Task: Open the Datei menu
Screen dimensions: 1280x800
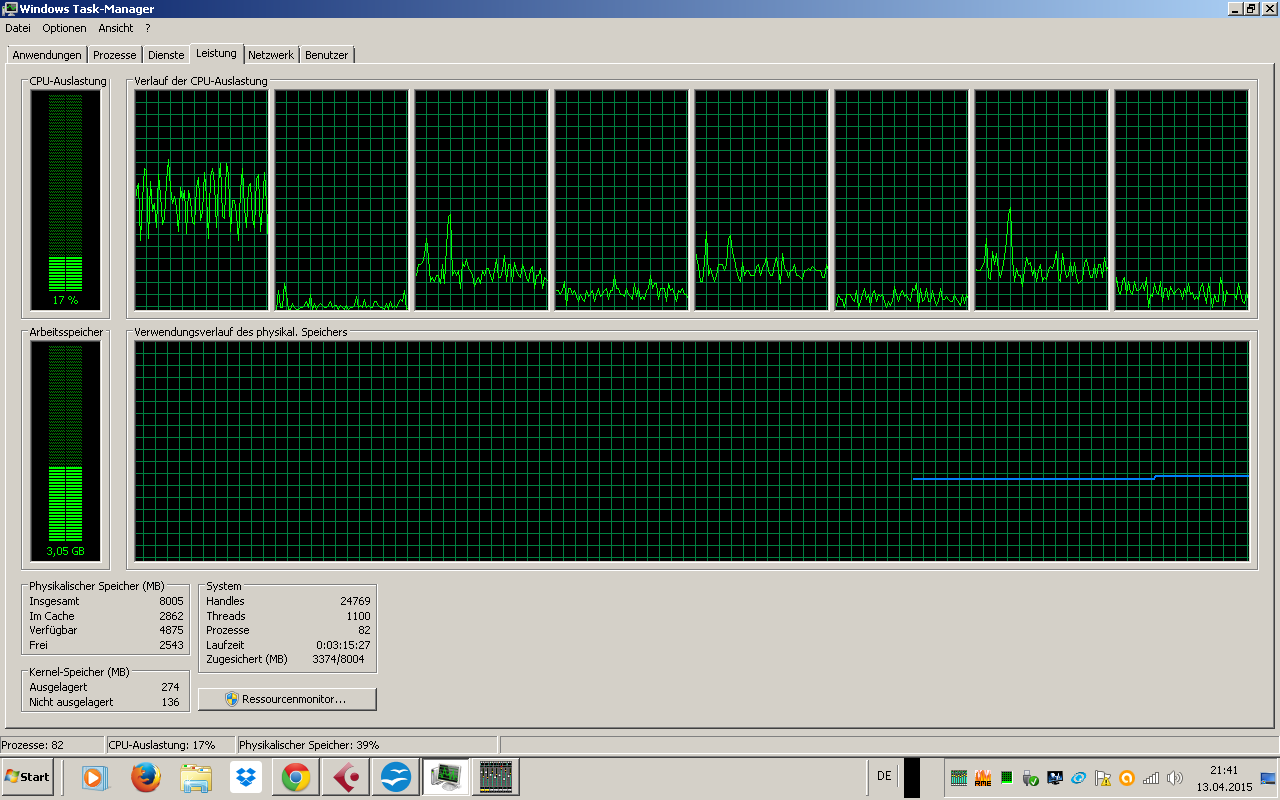Action: point(18,28)
